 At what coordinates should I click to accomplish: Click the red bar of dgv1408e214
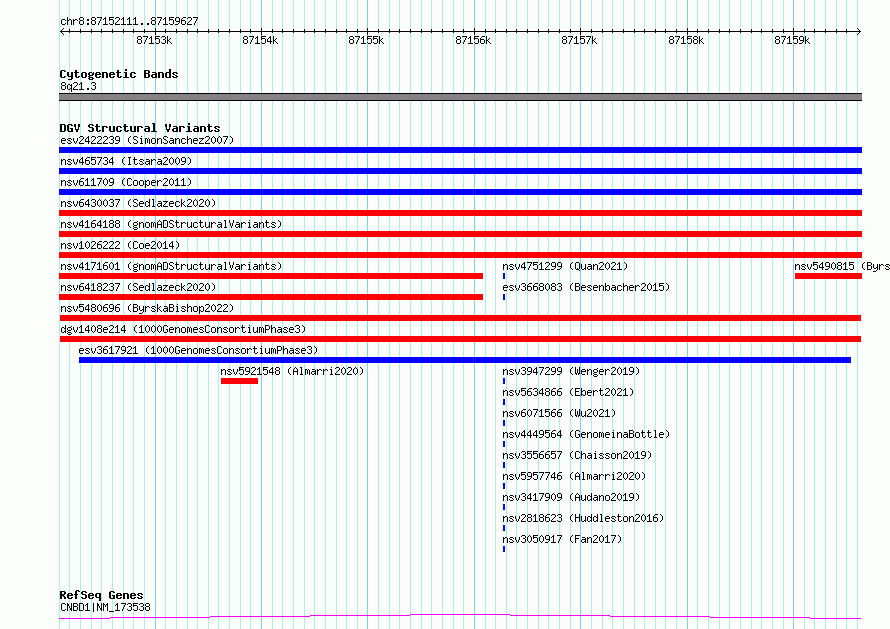[x=460, y=339]
